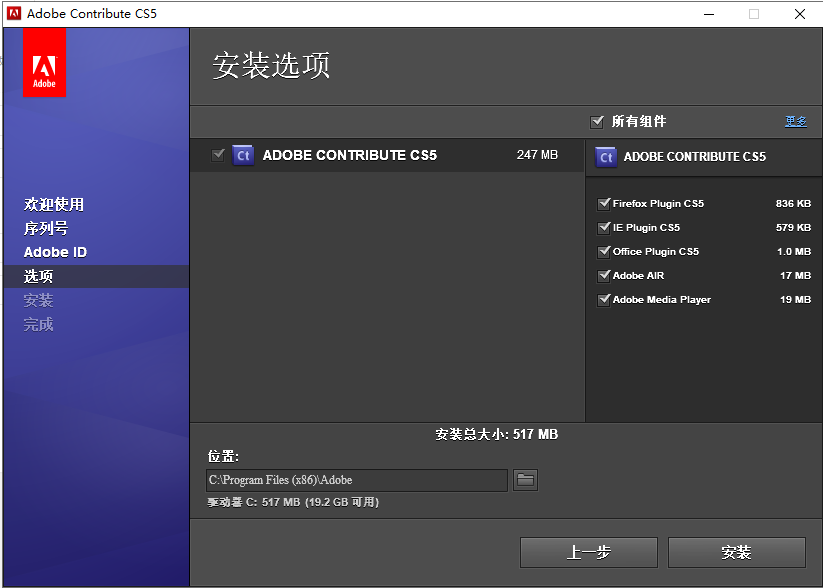Toggle the Office Plugin CS5 checkbox
Viewport: 823px width, 588px height.
(x=602, y=251)
